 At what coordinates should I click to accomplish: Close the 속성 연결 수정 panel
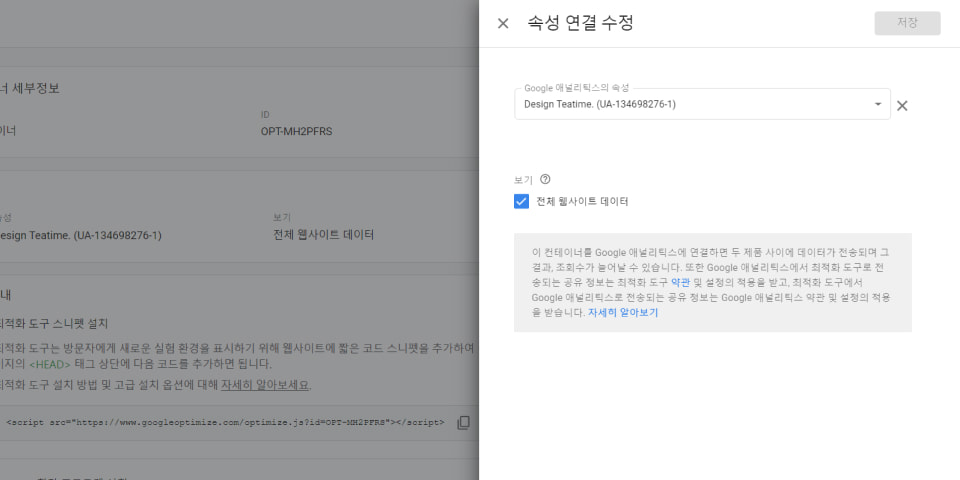click(503, 23)
